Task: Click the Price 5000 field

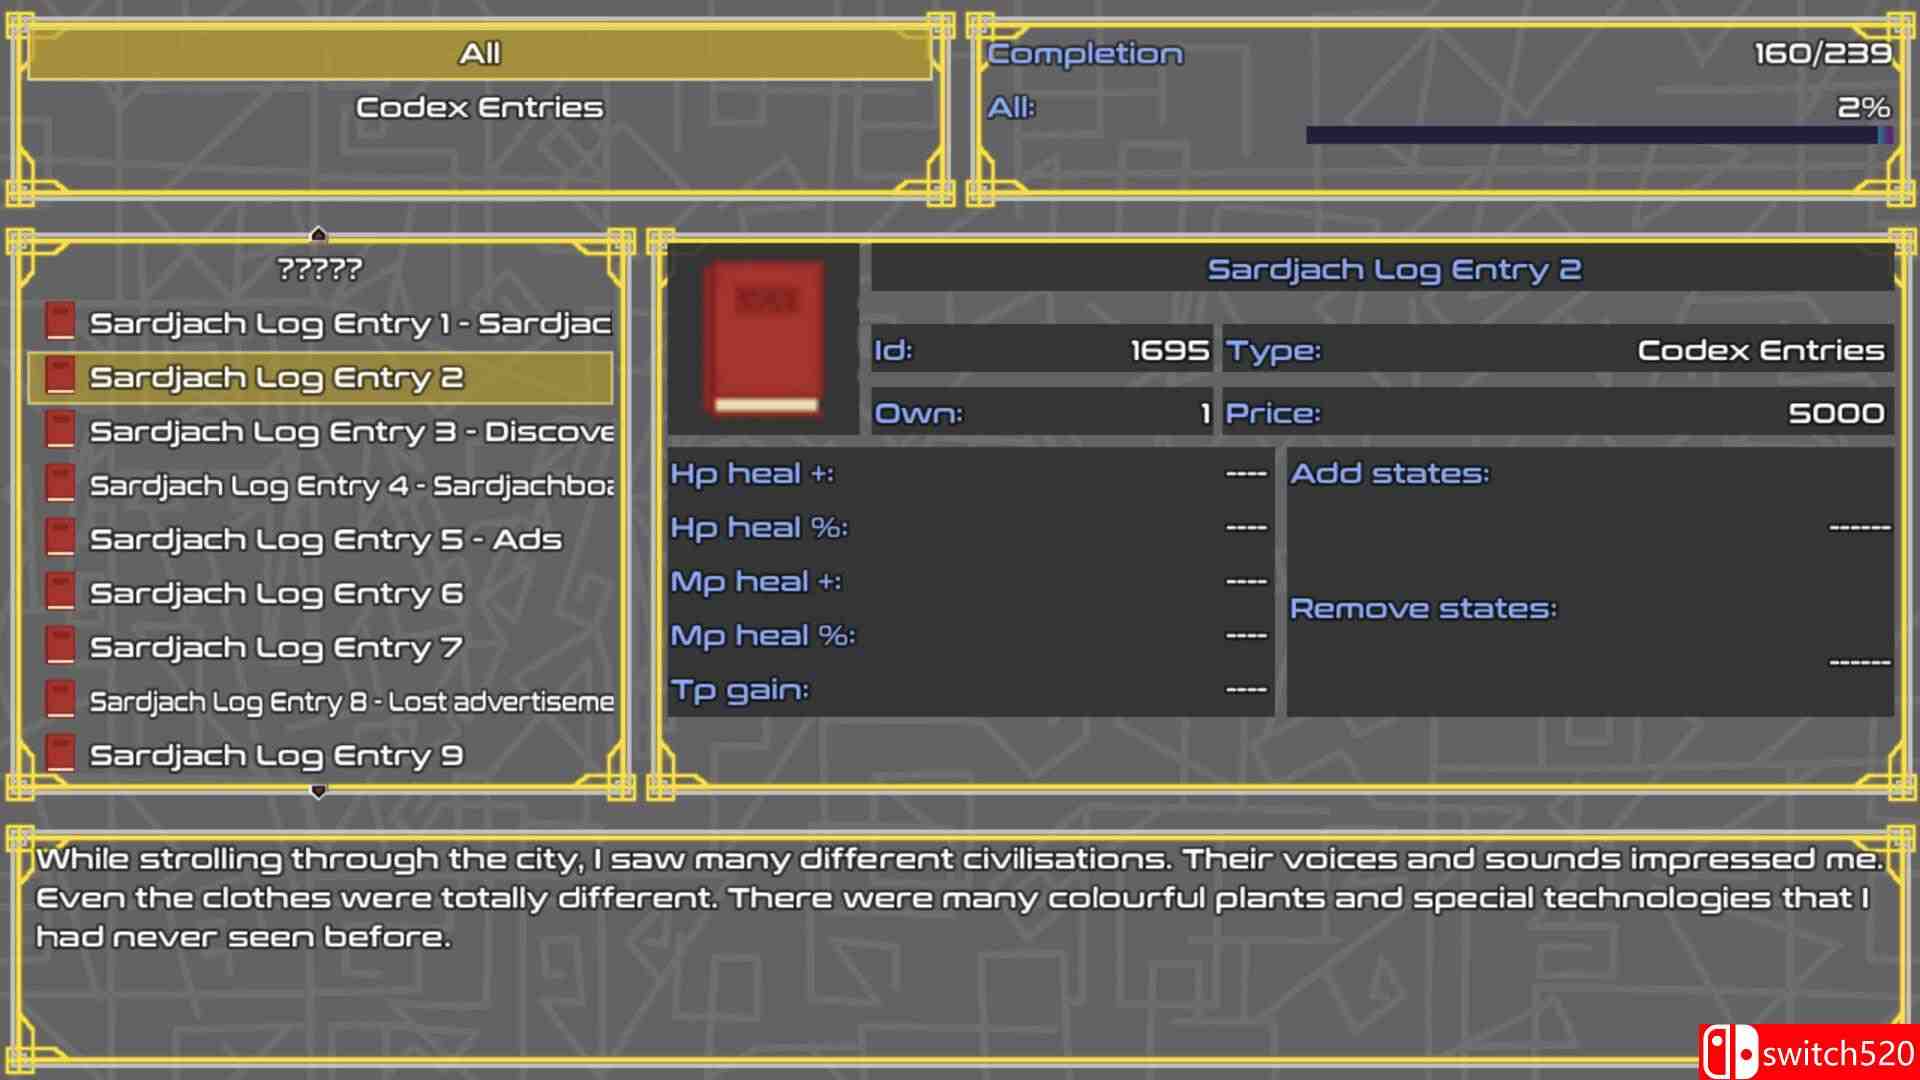Action: pos(1557,413)
